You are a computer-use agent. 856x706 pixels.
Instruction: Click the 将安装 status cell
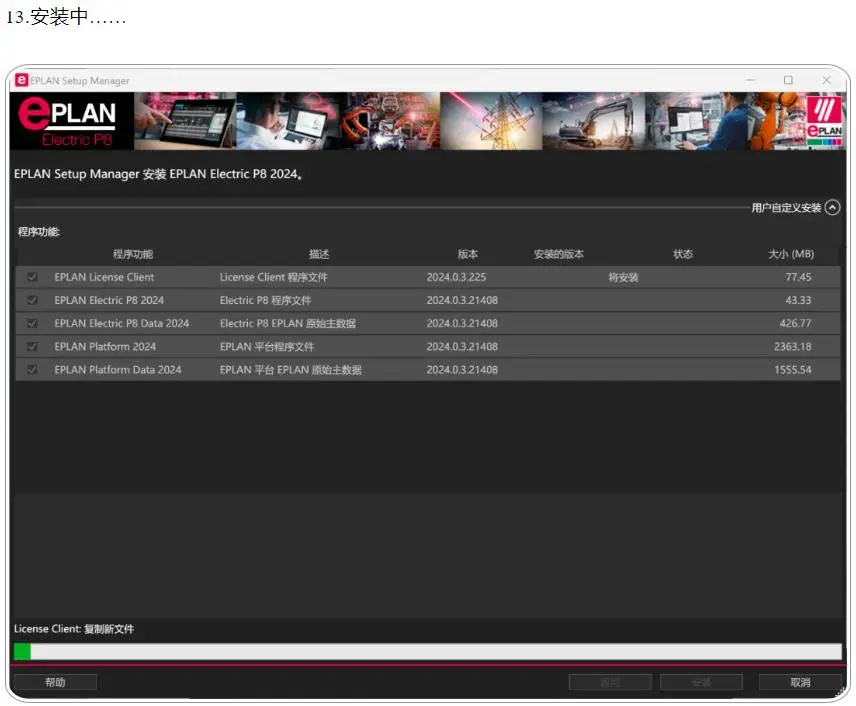[623, 277]
